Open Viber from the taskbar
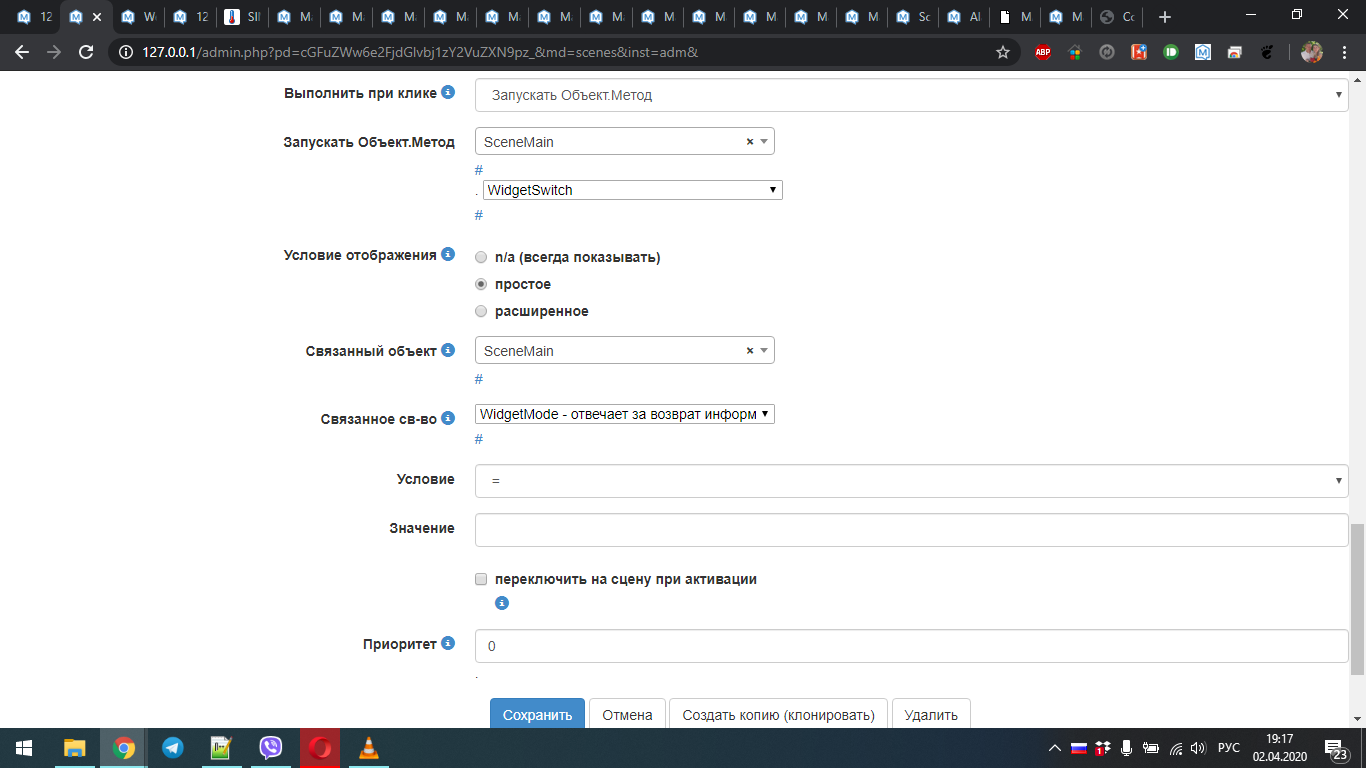Viewport: 1366px width, 768px height. 271,747
